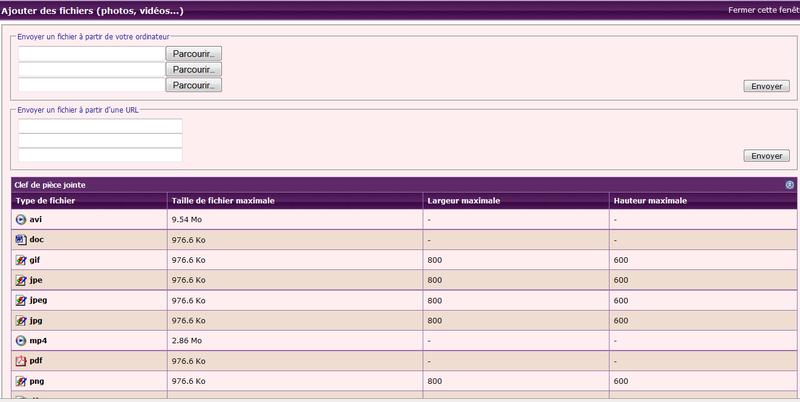Screen dimensions: 800x402
Task: Click the mp4 file type icon
Action: point(20,341)
